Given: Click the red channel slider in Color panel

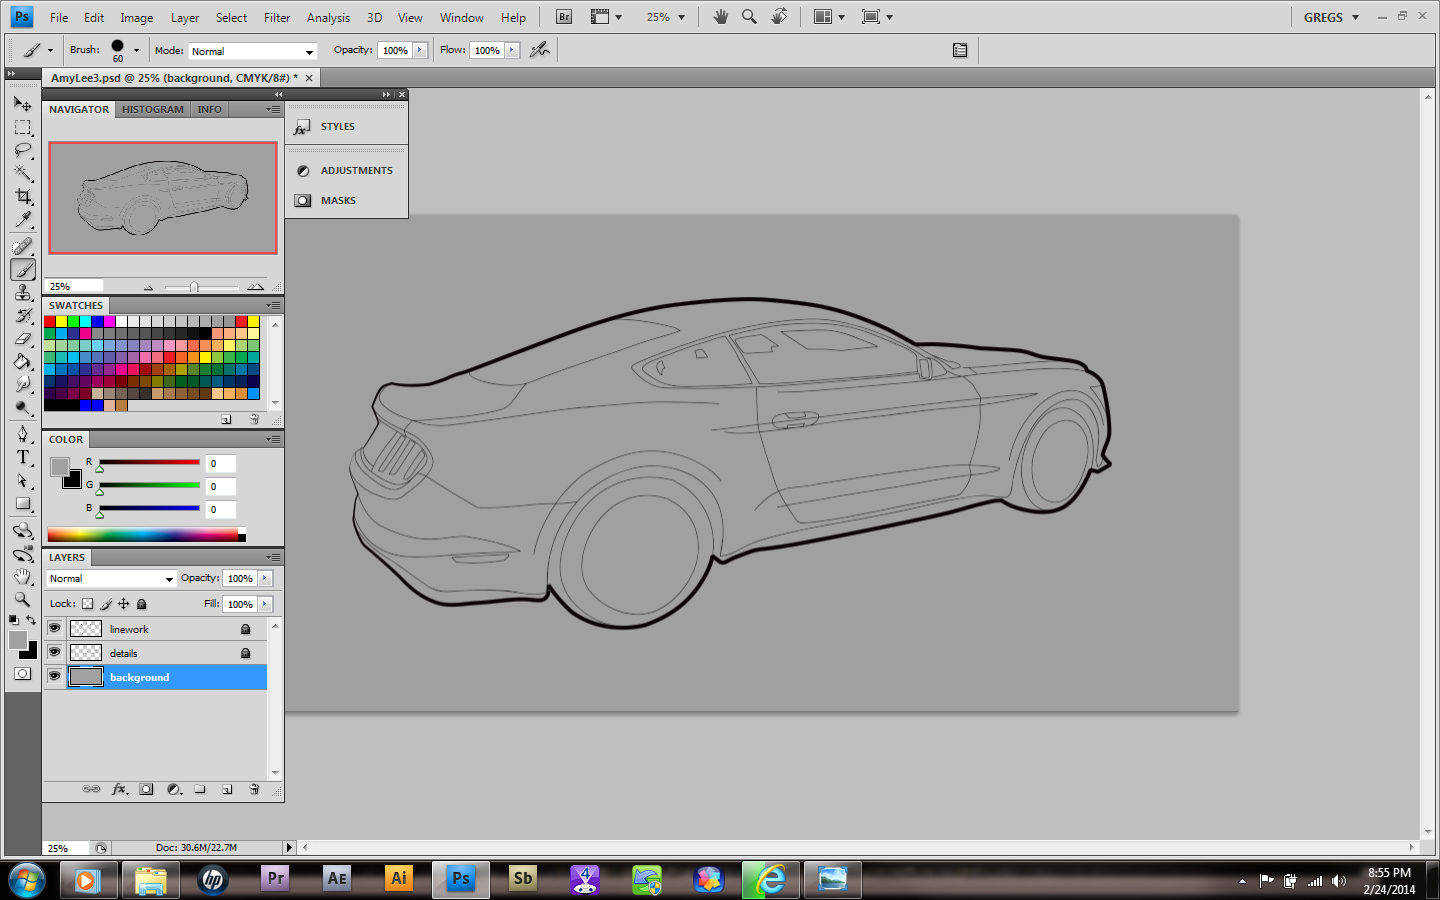Looking at the screenshot, I should pos(149,462).
